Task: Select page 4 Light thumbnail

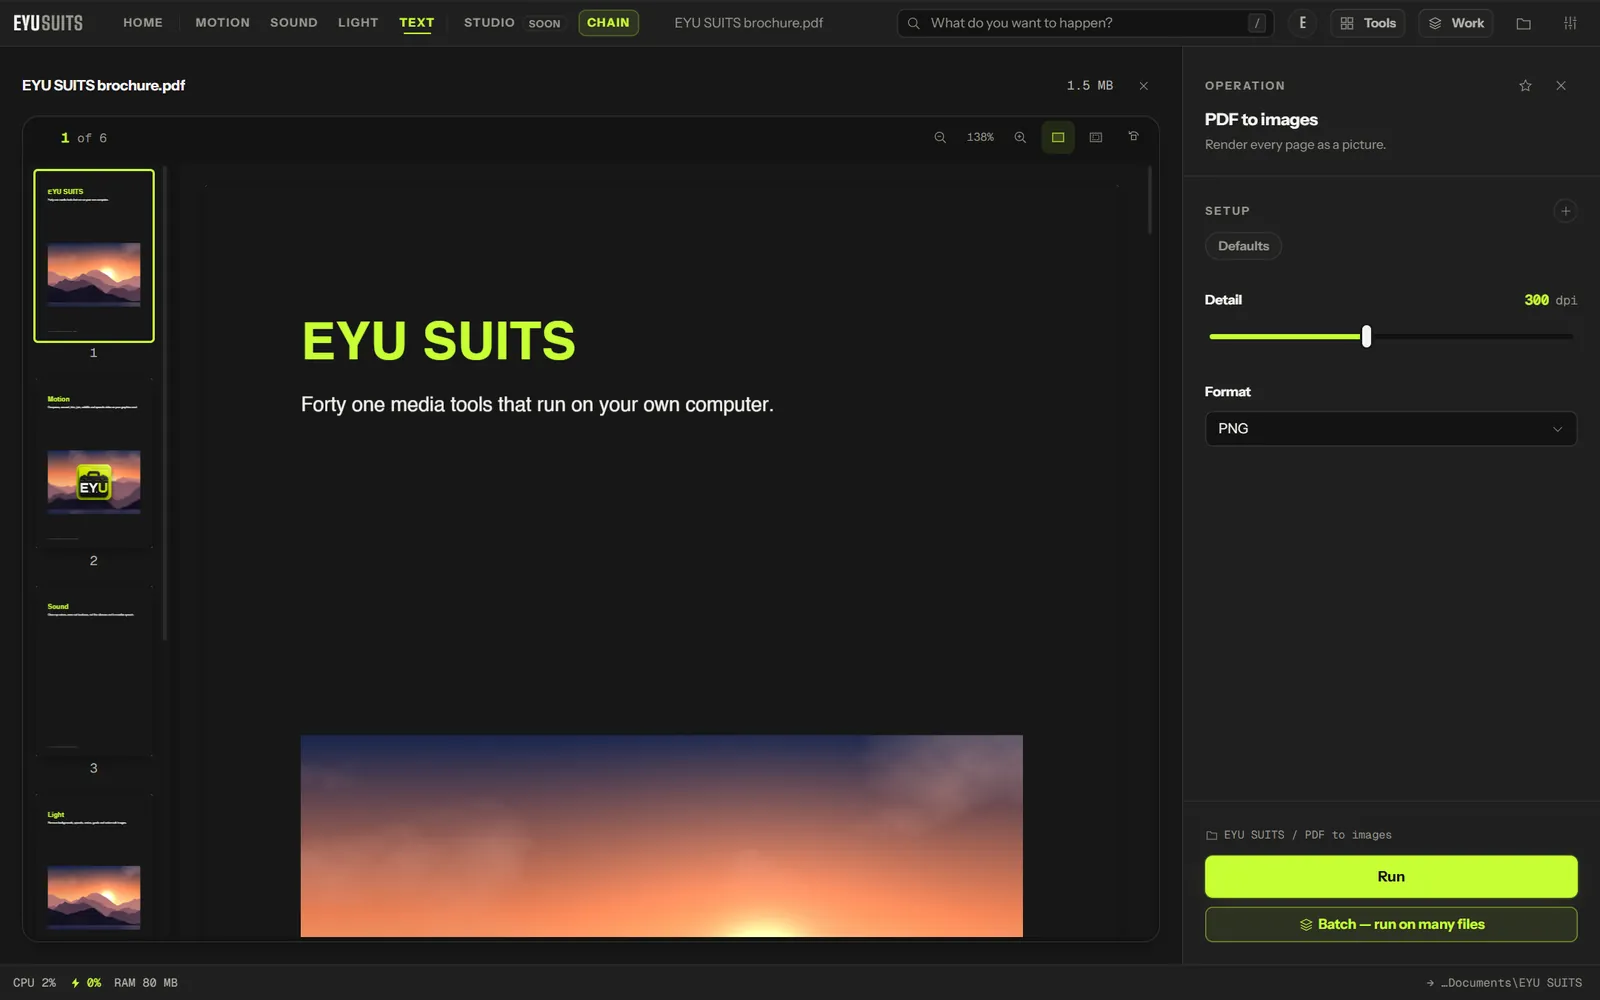Action: click(94, 866)
